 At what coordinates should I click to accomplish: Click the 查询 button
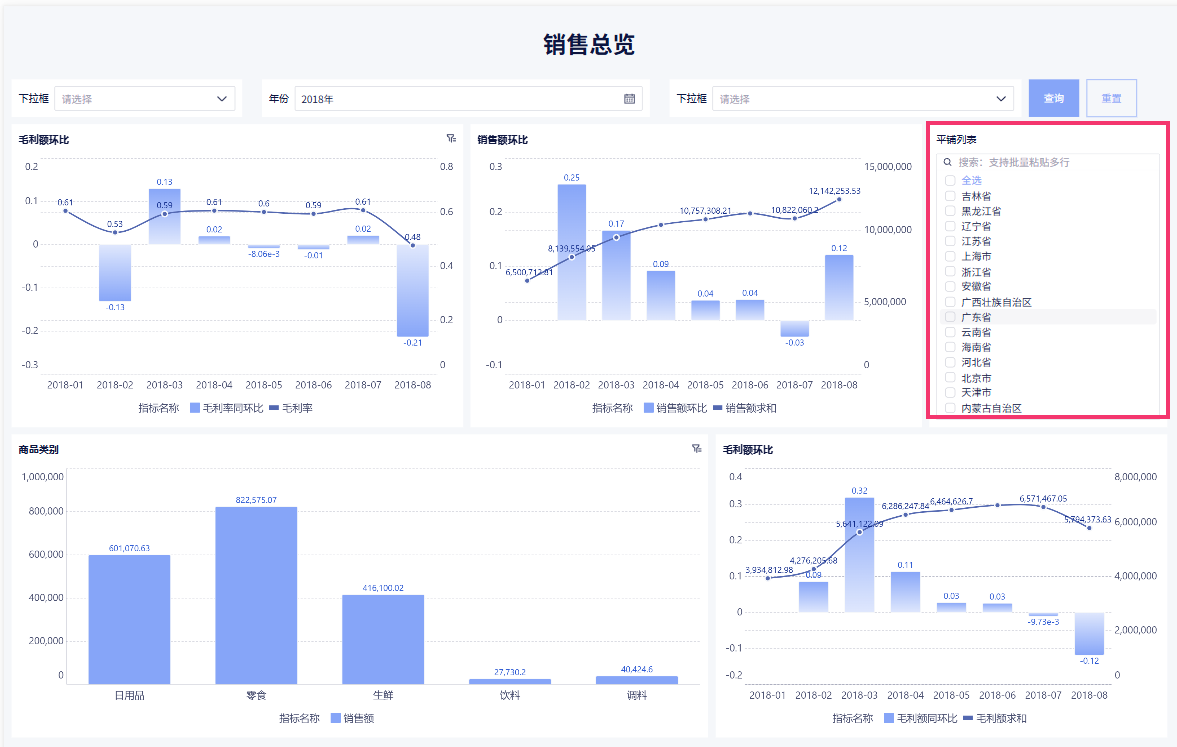coord(1054,98)
